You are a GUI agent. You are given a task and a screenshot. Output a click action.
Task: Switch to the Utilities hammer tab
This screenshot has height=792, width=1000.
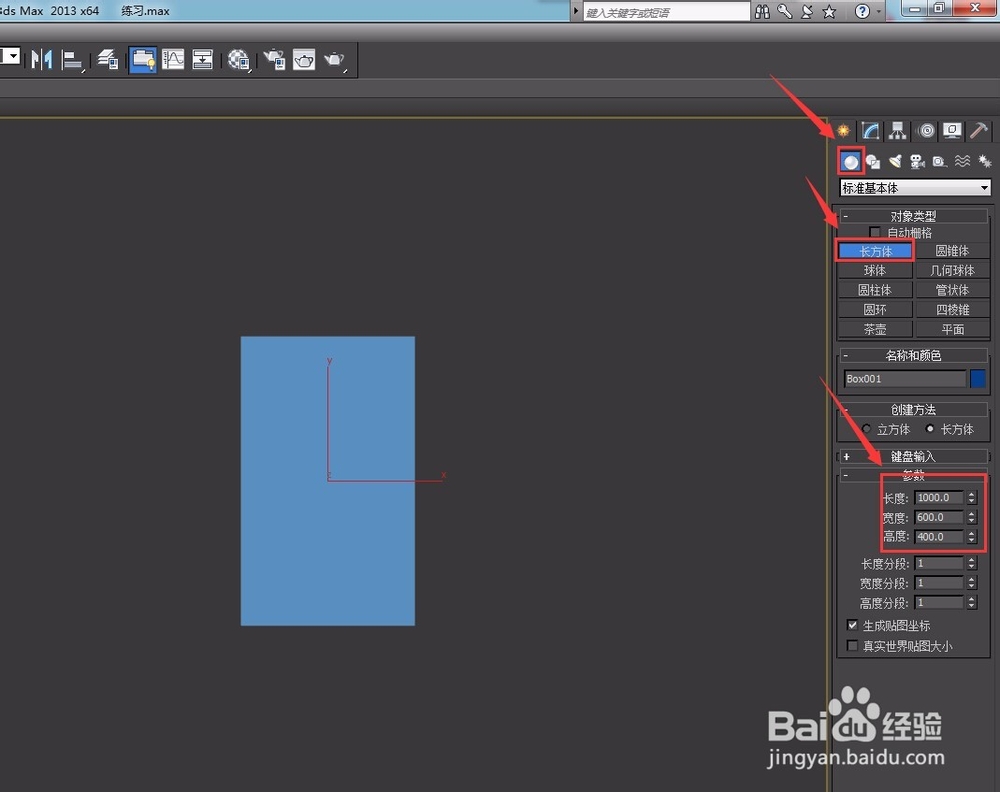pyautogui.click(x=979, y=131)
